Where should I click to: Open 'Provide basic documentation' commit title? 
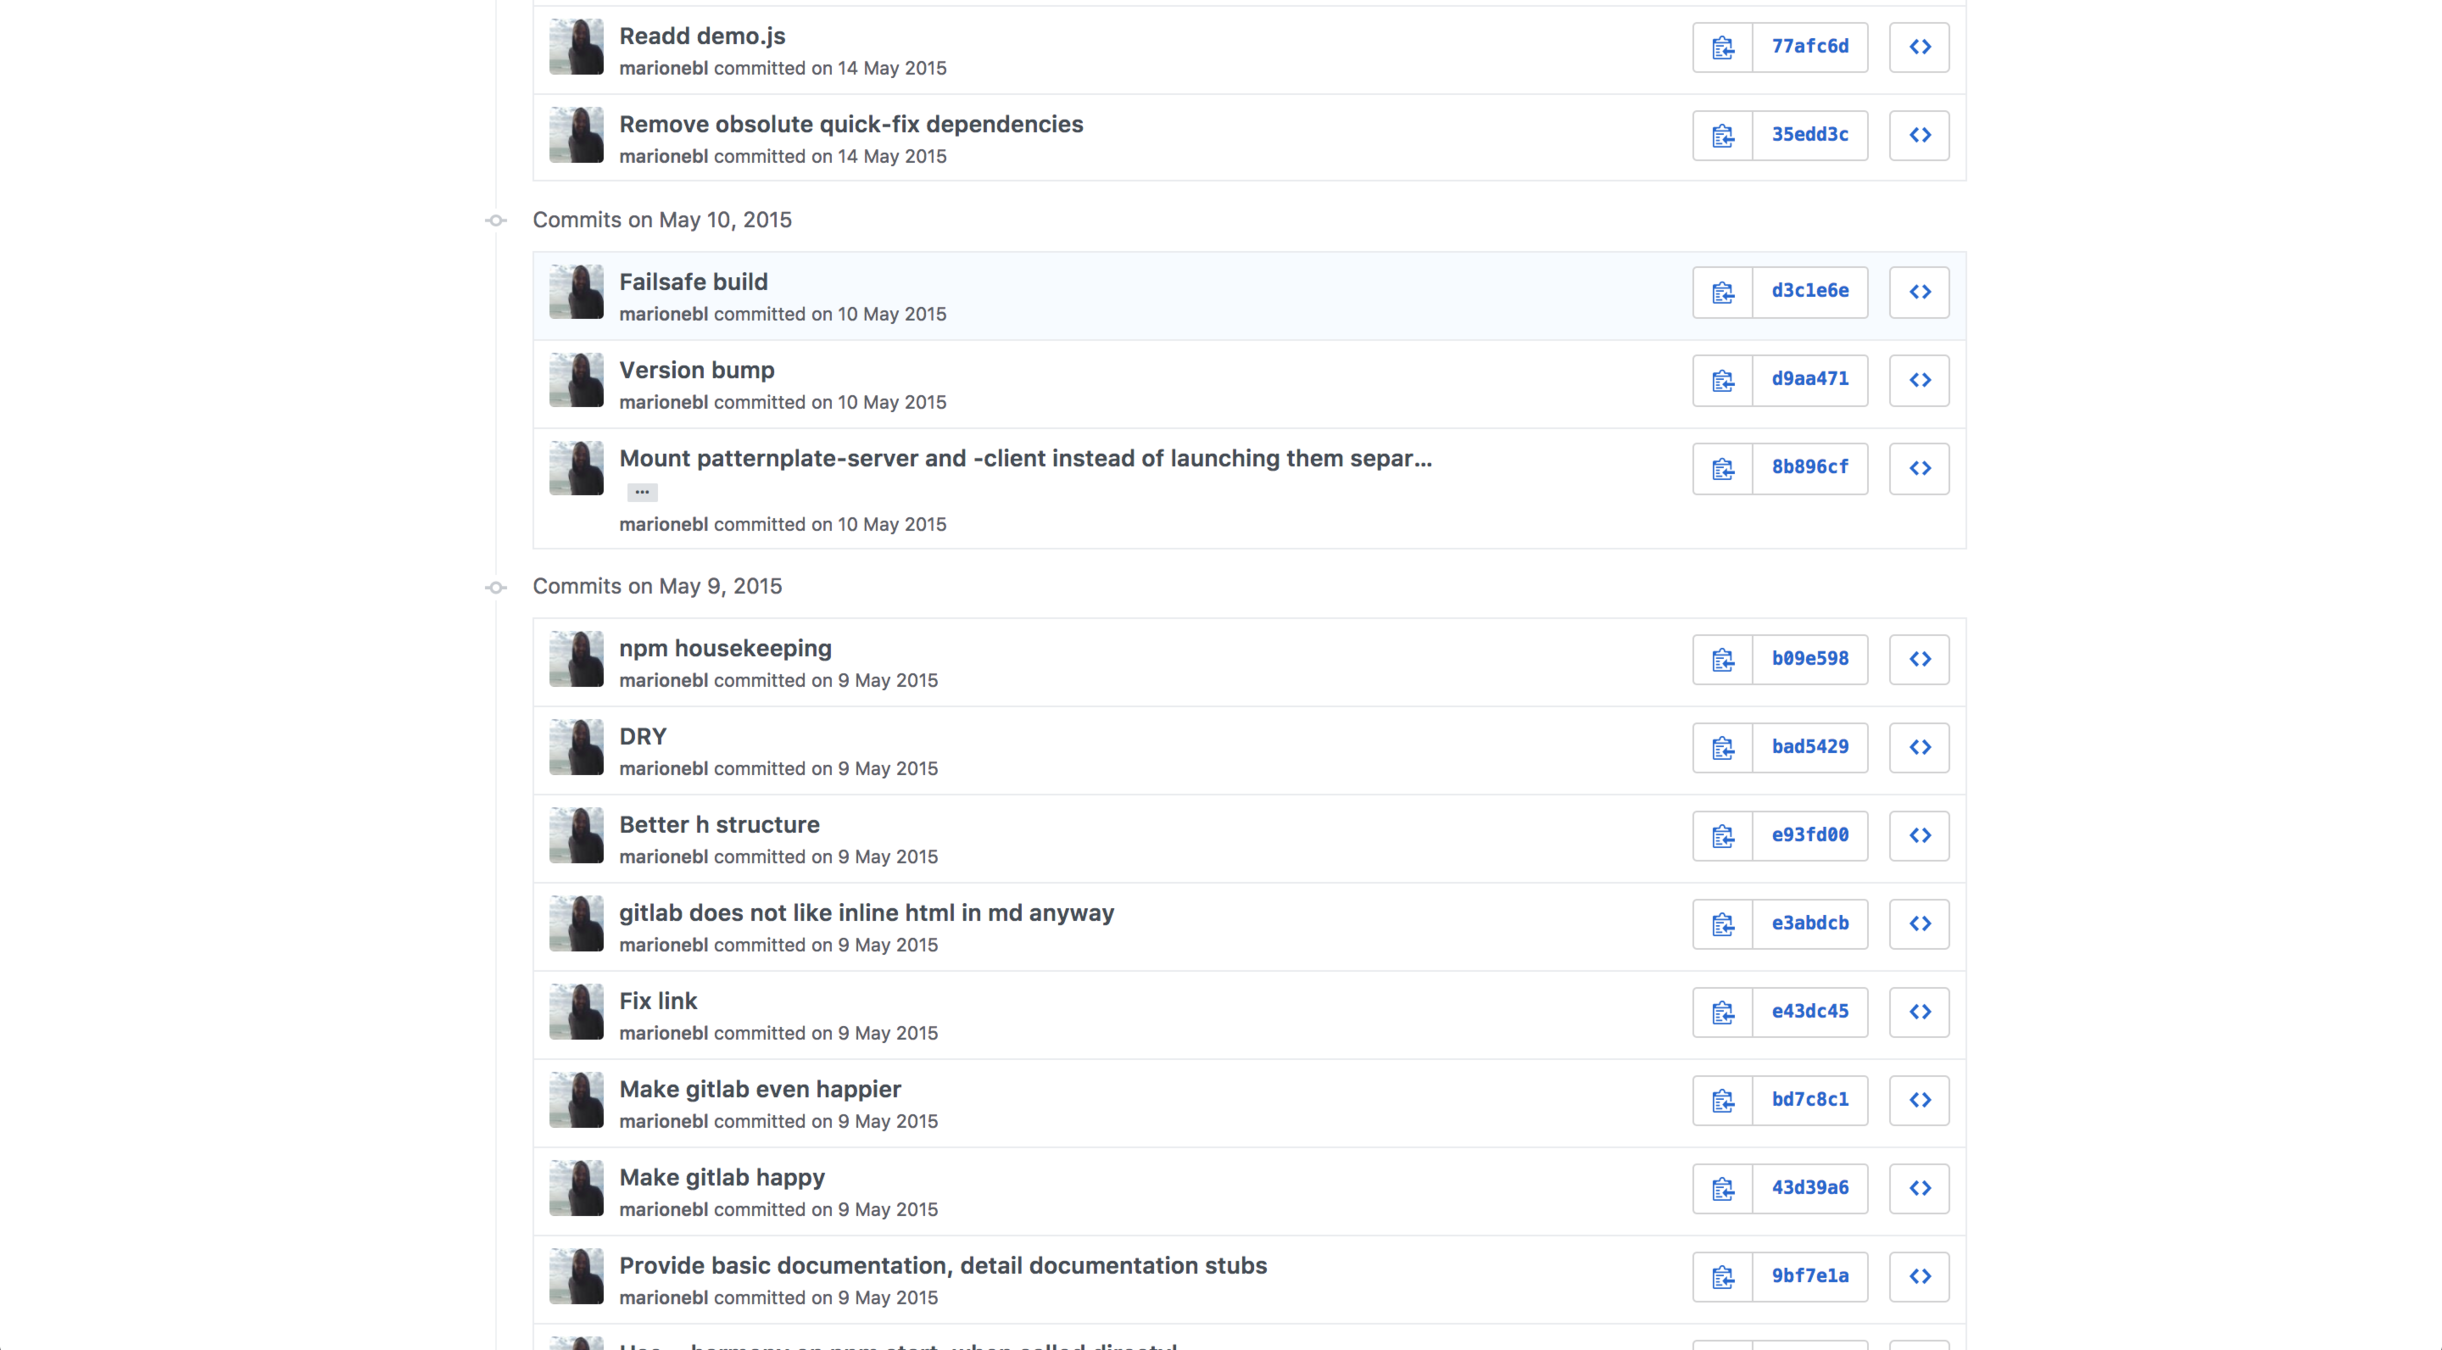[x=942, y=1265]
